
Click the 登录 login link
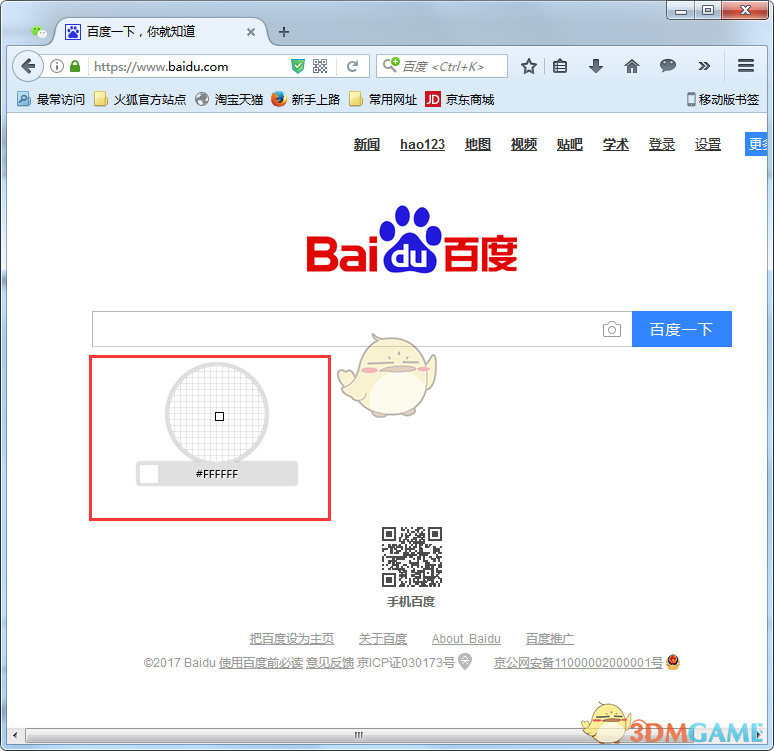[x=661, y=144]
